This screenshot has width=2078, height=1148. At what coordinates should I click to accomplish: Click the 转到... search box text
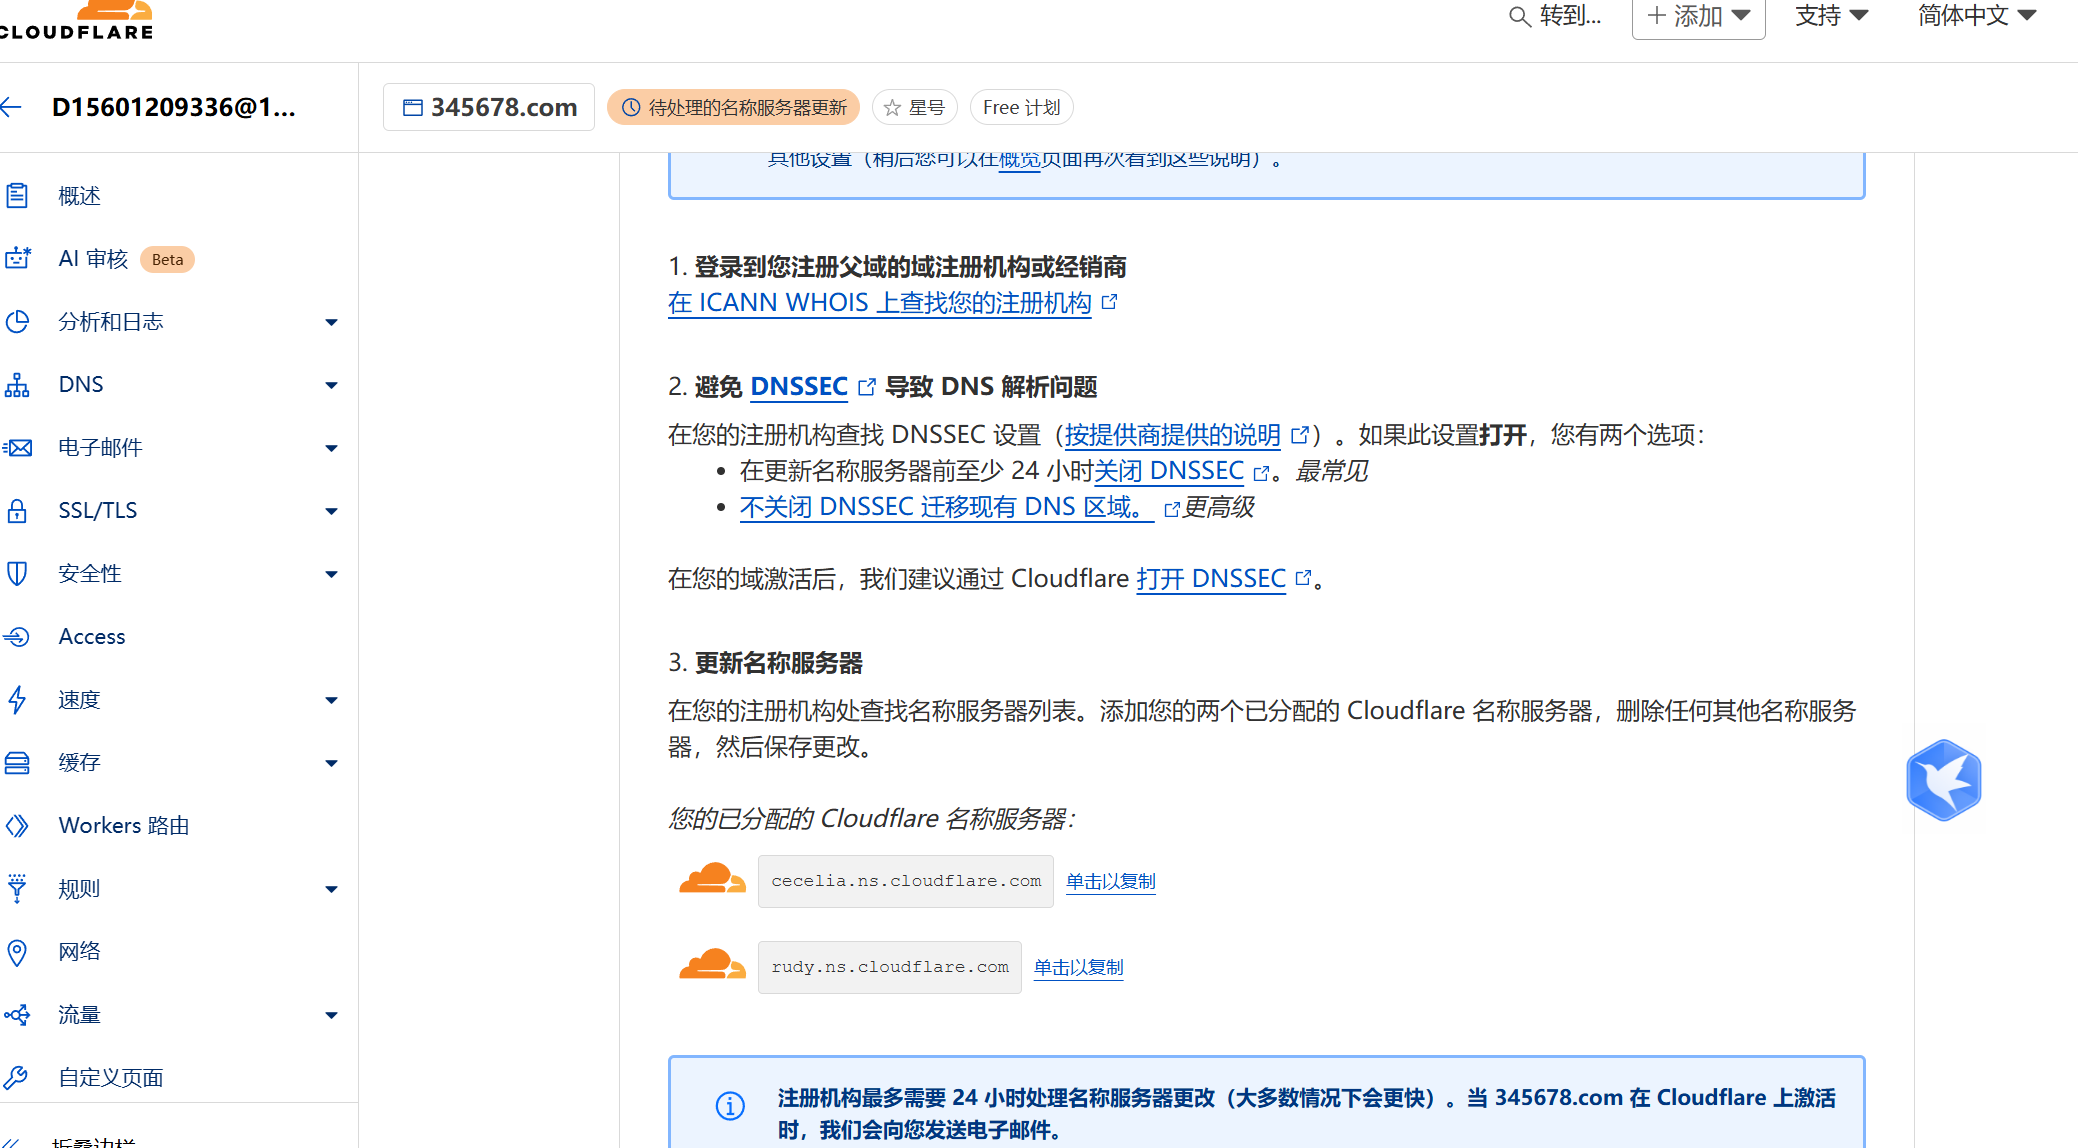point(1570,16)
